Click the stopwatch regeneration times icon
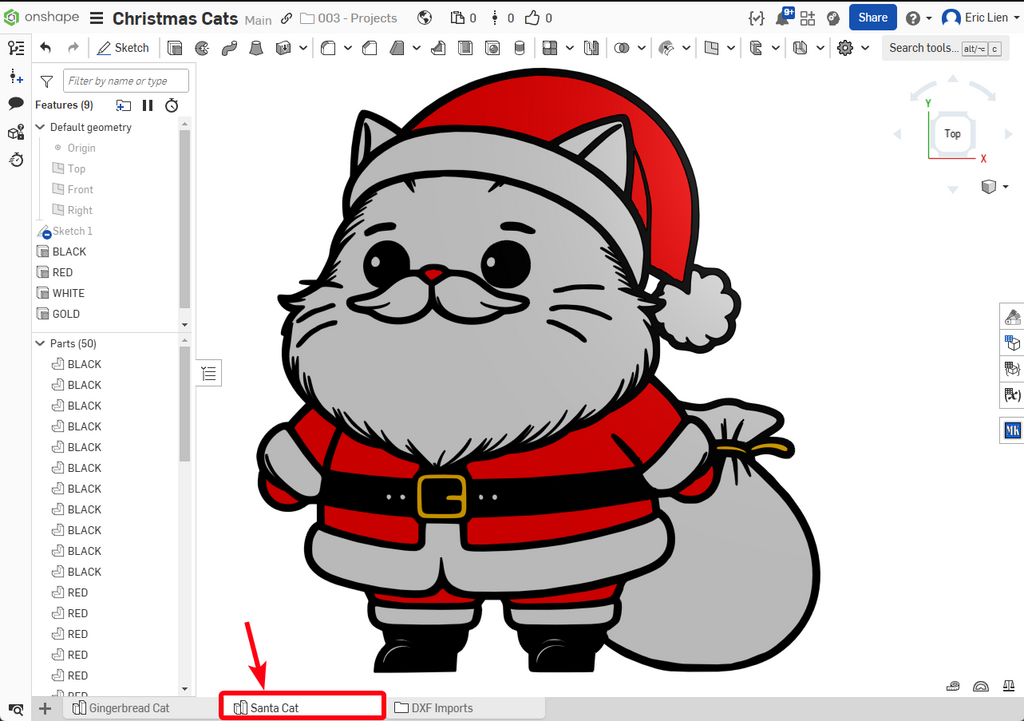Screen dimensions: 1024x721 click(x=172, y=105)
